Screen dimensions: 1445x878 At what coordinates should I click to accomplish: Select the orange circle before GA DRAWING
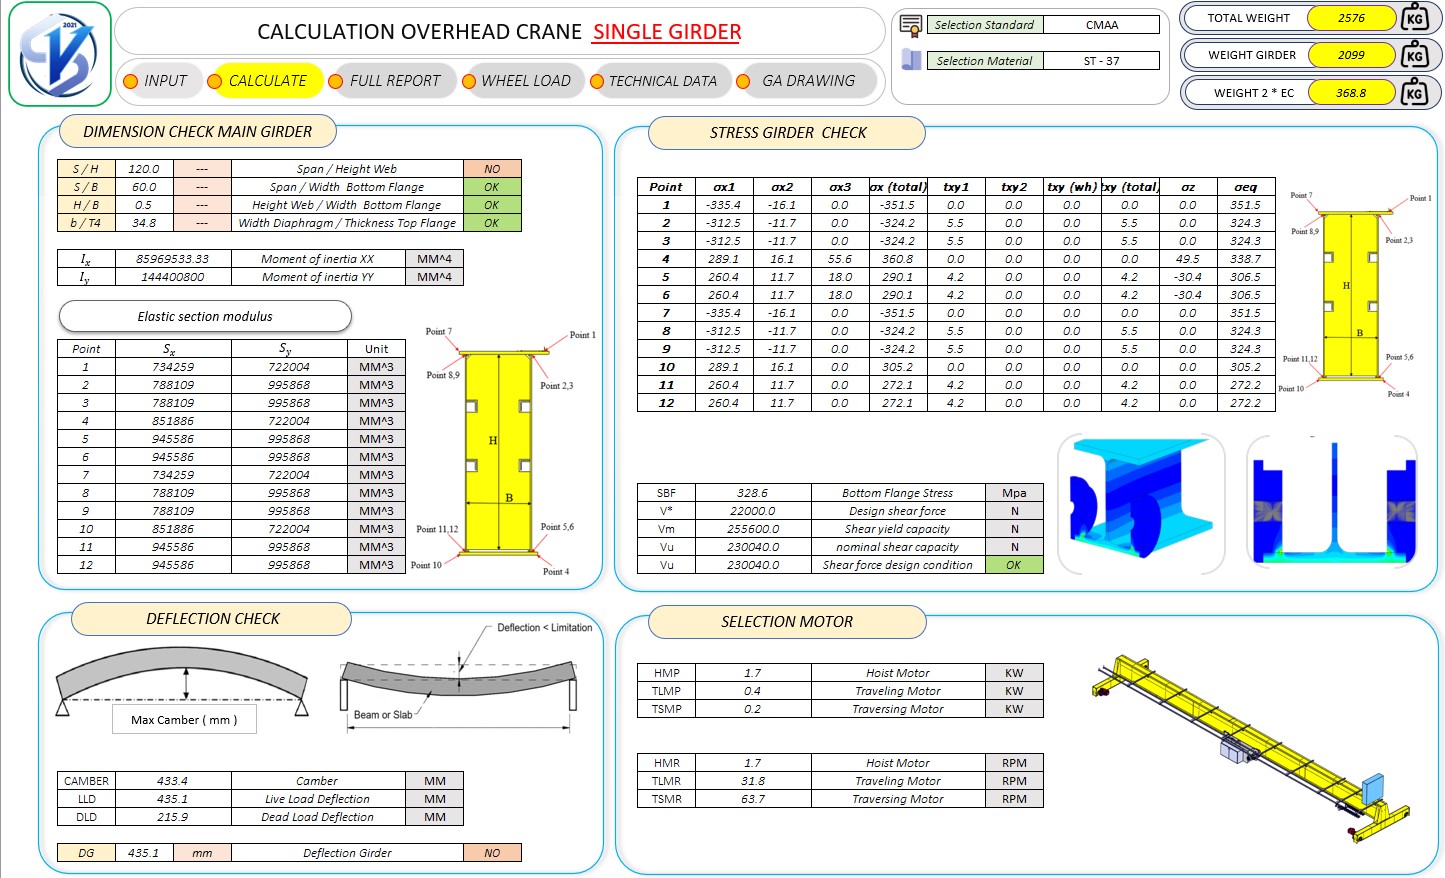click(743, 81)
